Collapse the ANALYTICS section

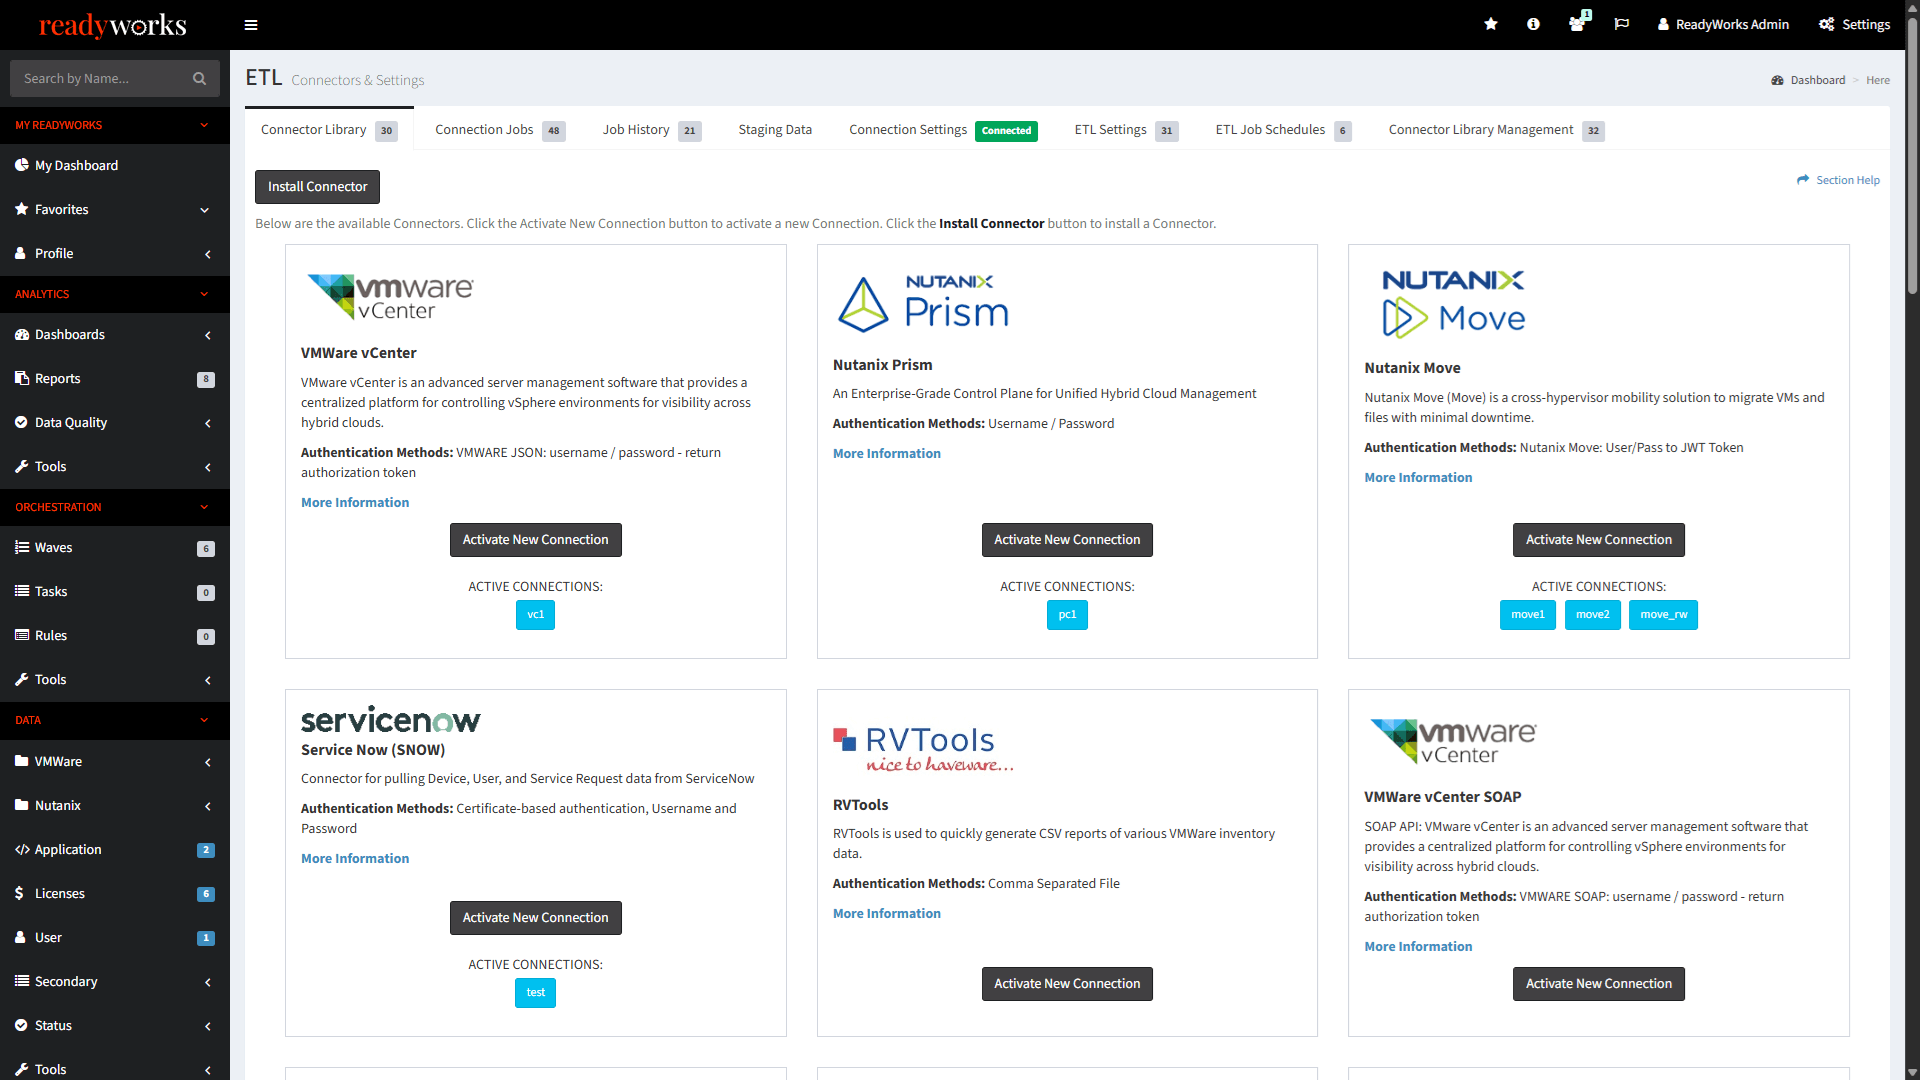[x=115, y=294]
